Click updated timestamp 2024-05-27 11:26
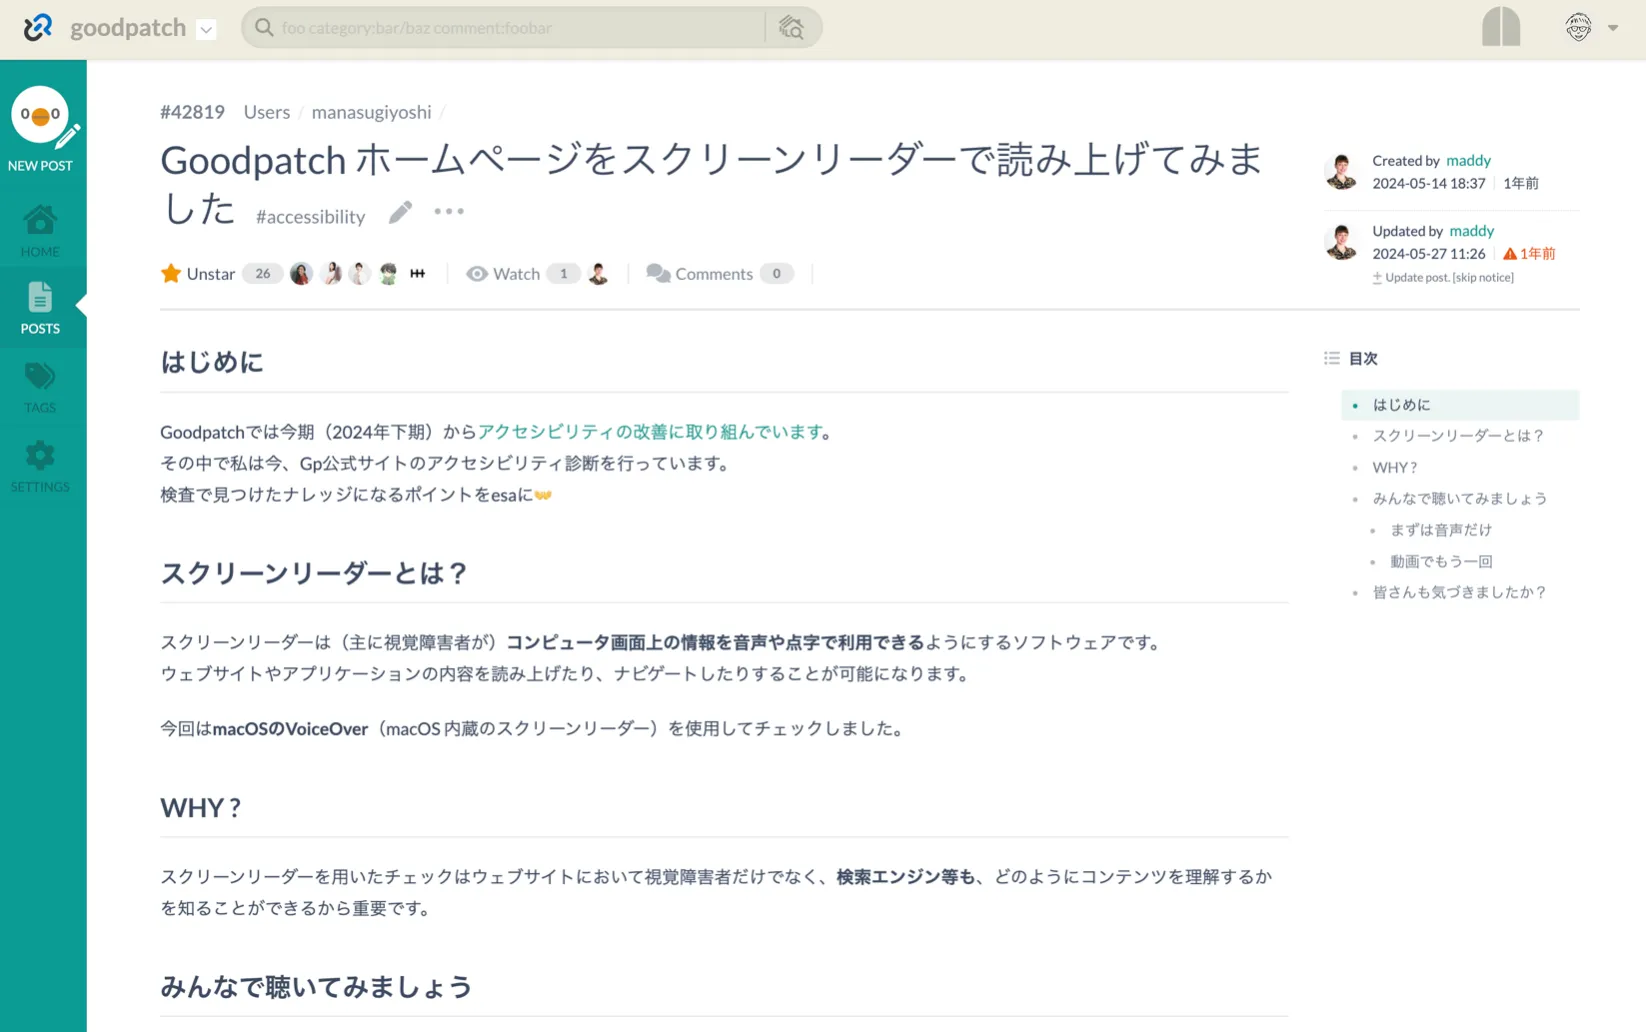 (1428, 254)
